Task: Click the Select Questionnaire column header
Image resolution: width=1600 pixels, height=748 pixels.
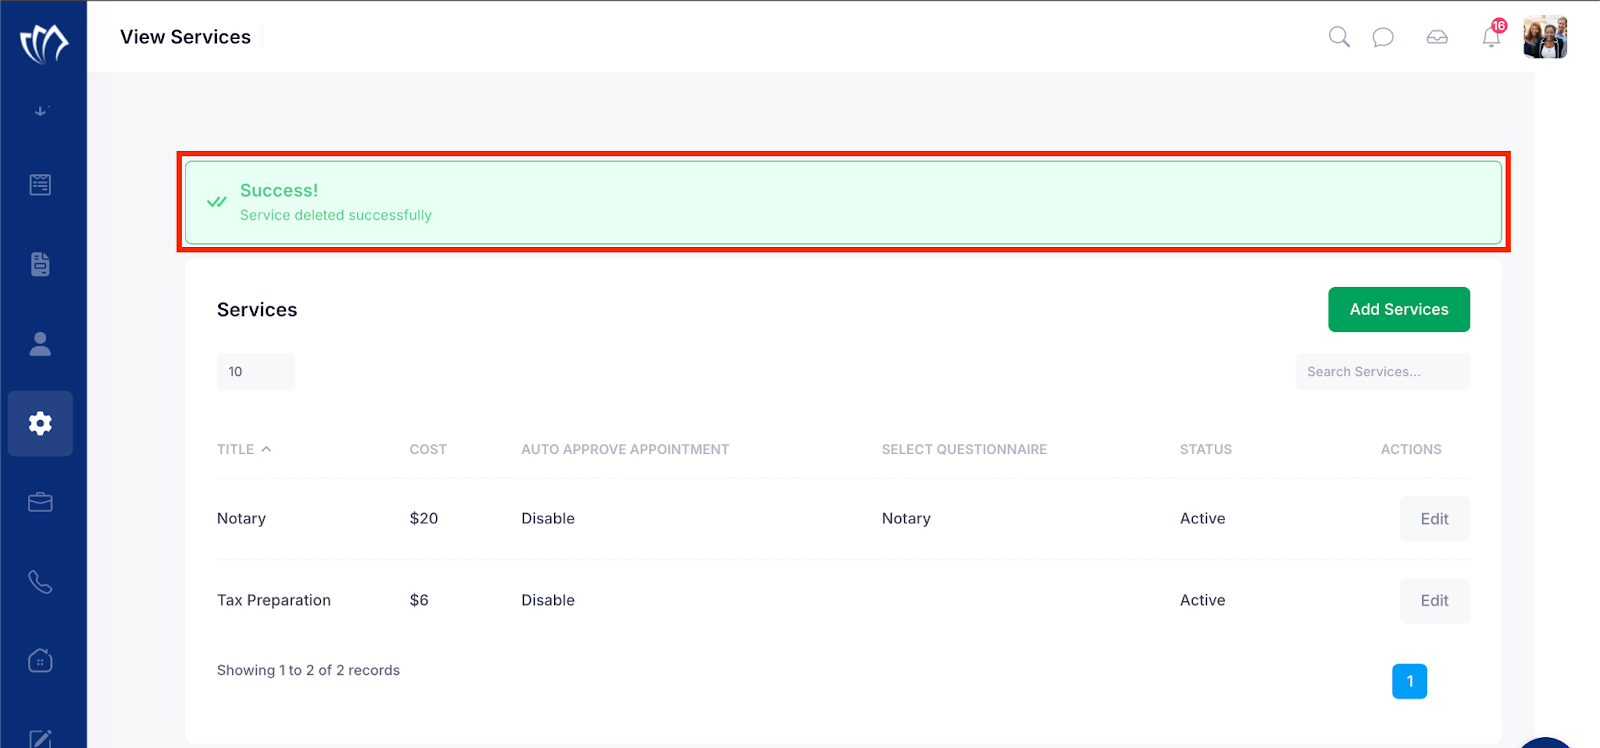Action: pyautogui.click(x=964, y=450)
